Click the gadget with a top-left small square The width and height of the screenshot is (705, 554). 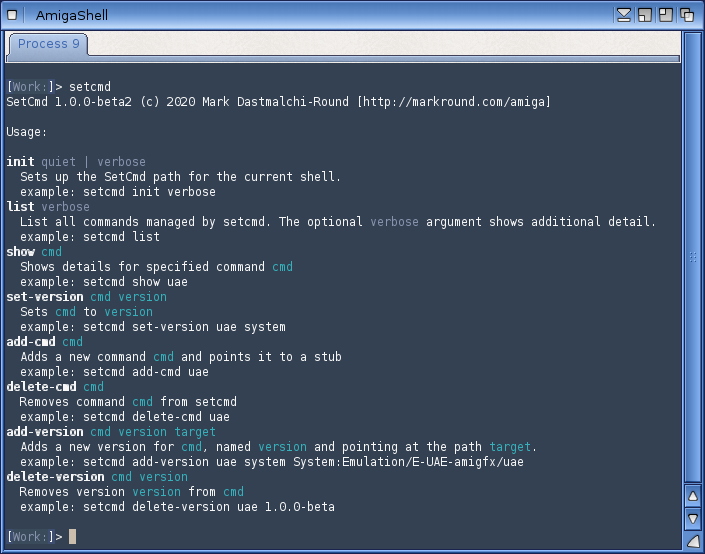(x=666, y=15)
